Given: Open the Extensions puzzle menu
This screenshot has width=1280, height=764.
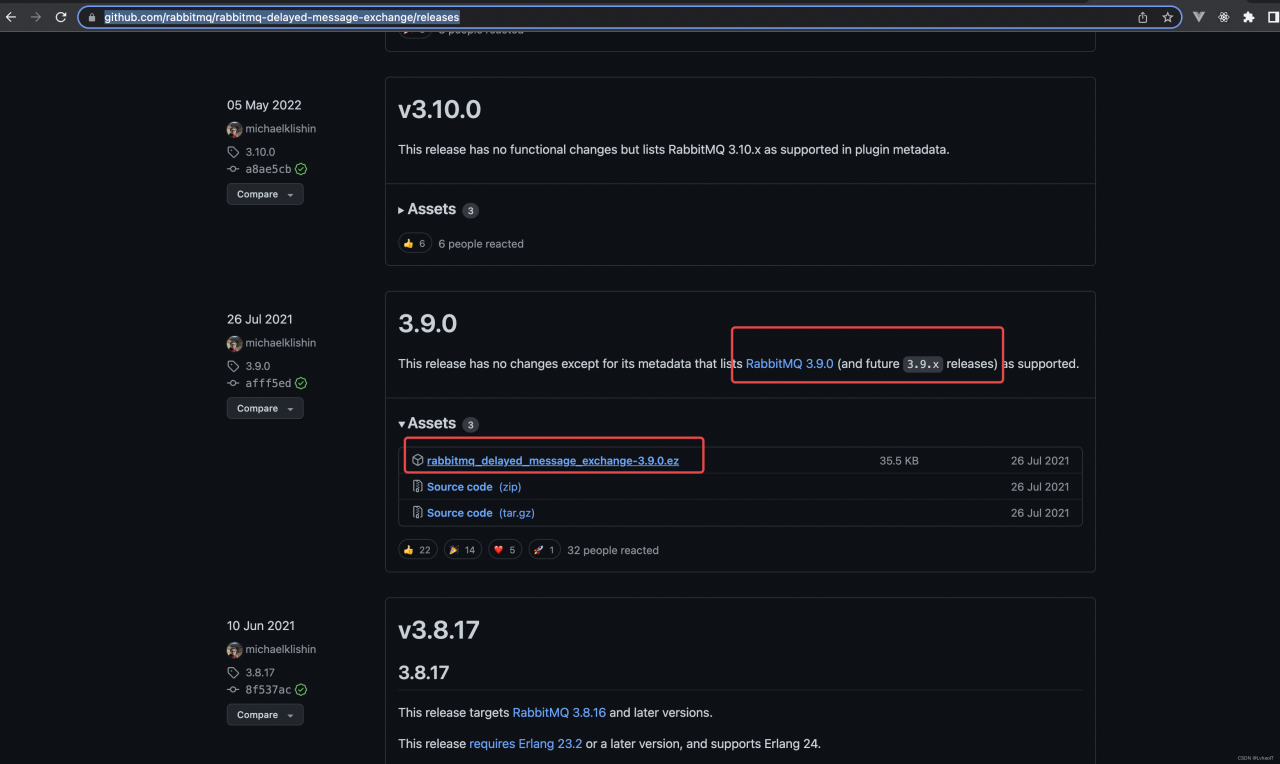Looking at the screenshot, I should (x=1248, y=17).
